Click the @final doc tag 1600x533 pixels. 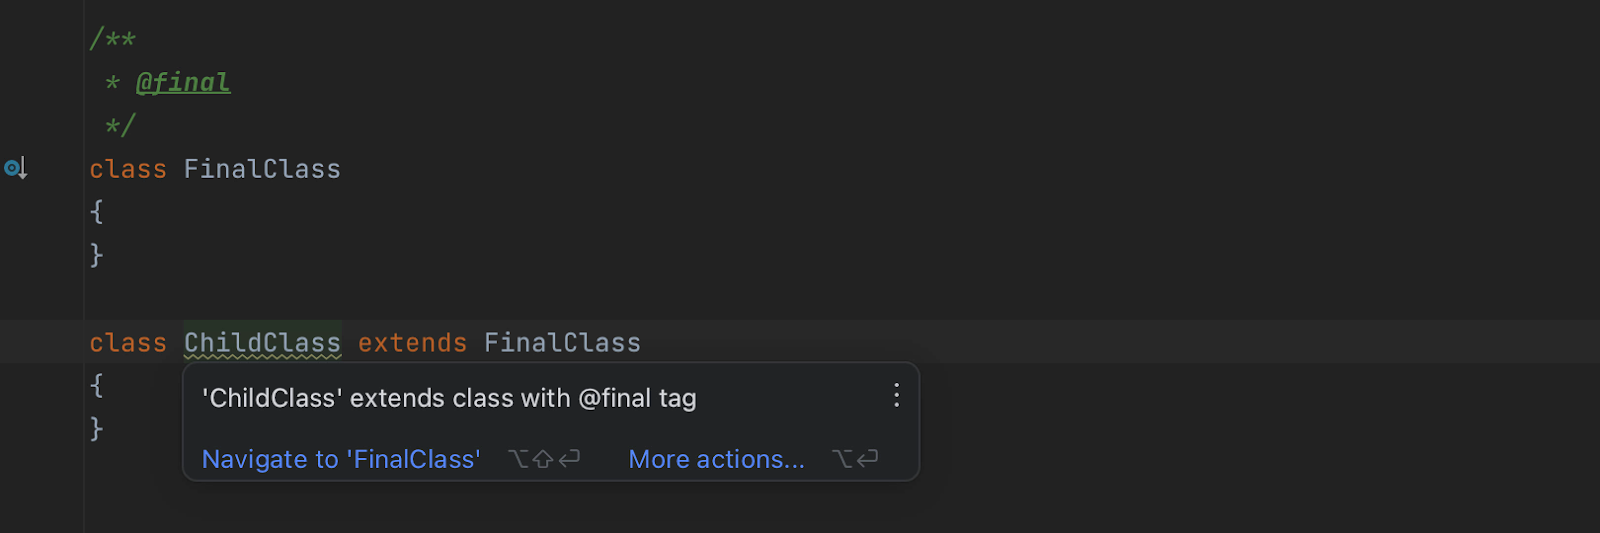[183, 82]
